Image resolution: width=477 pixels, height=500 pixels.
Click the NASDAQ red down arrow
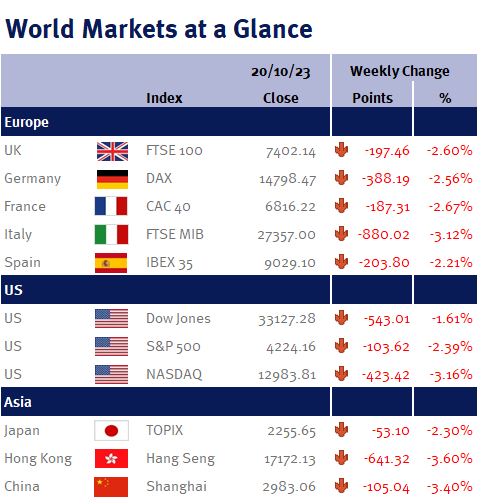(341, 374)
